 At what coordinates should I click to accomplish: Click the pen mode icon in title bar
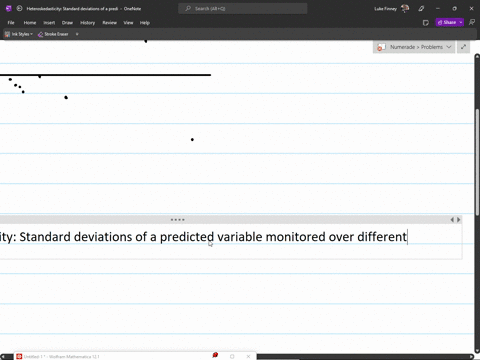[421, 9]
